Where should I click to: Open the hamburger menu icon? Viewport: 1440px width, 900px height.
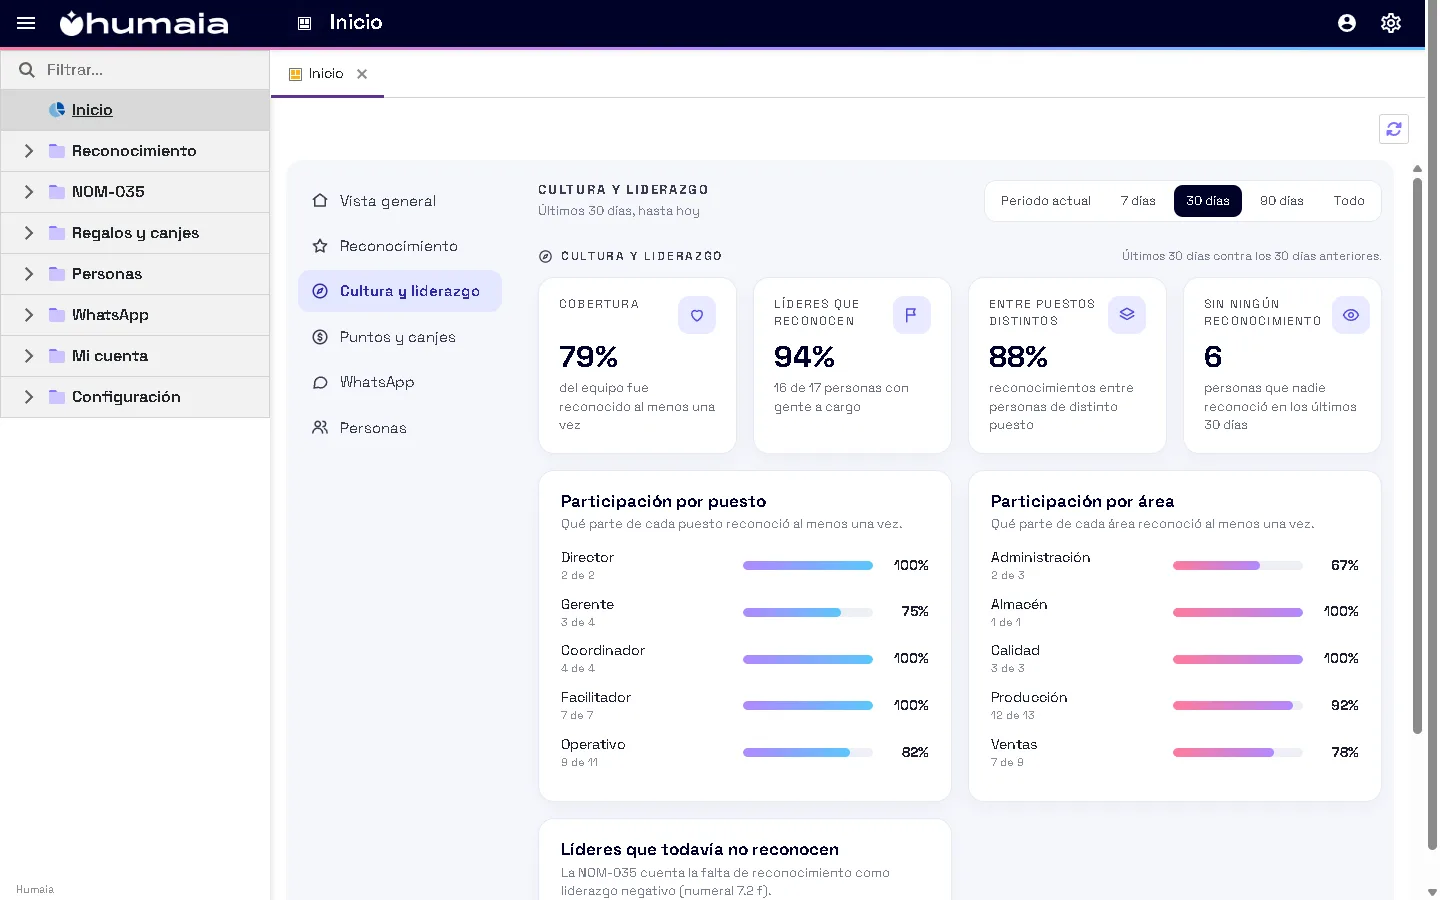[26, 23]
